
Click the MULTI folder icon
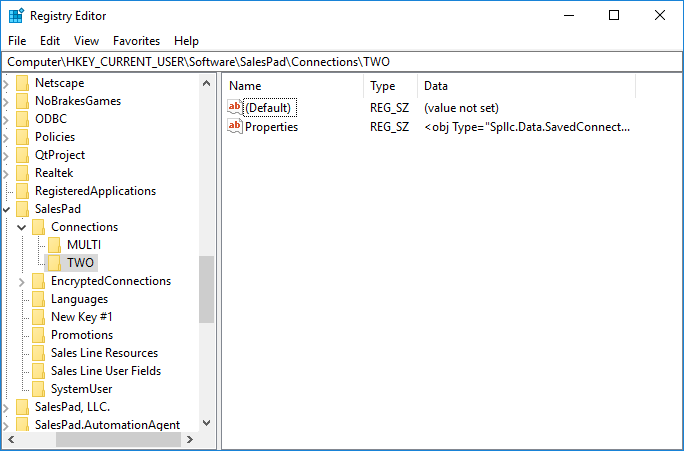coord(55,245)
